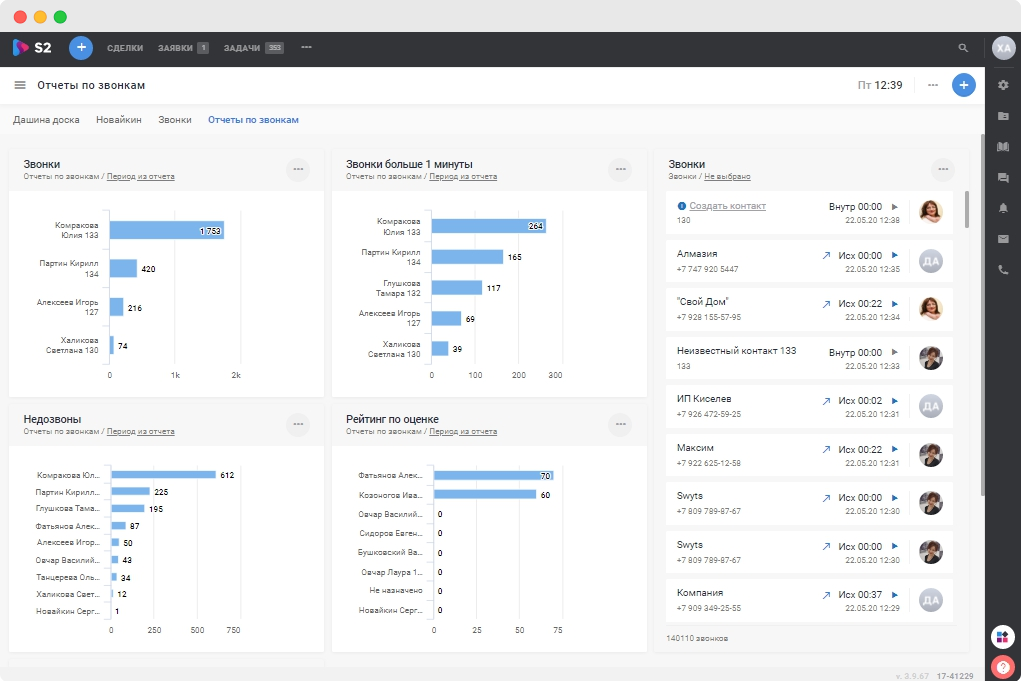Image resolution: width=1021 pixels, height=681 pixels.
Task: Open the Сделки menu item
Action: 125,48
